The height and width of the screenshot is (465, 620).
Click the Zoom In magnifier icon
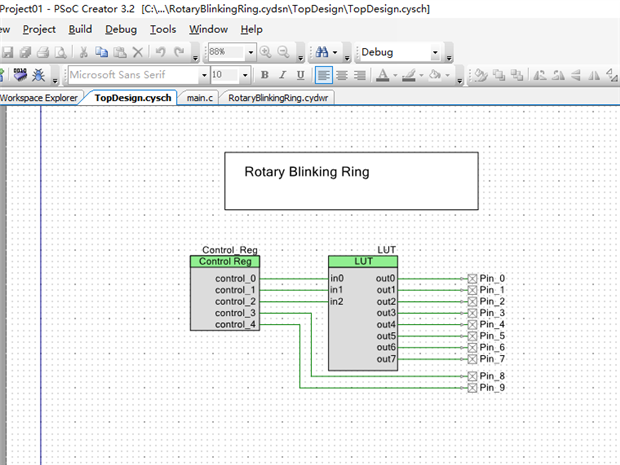point(266,52)
